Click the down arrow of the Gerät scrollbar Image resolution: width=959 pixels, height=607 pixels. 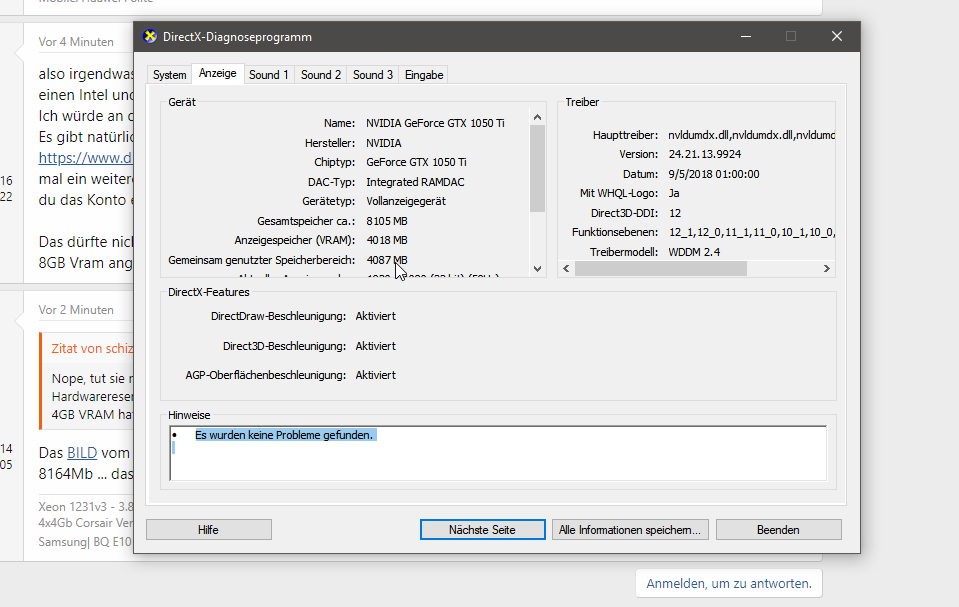point(537,268)
